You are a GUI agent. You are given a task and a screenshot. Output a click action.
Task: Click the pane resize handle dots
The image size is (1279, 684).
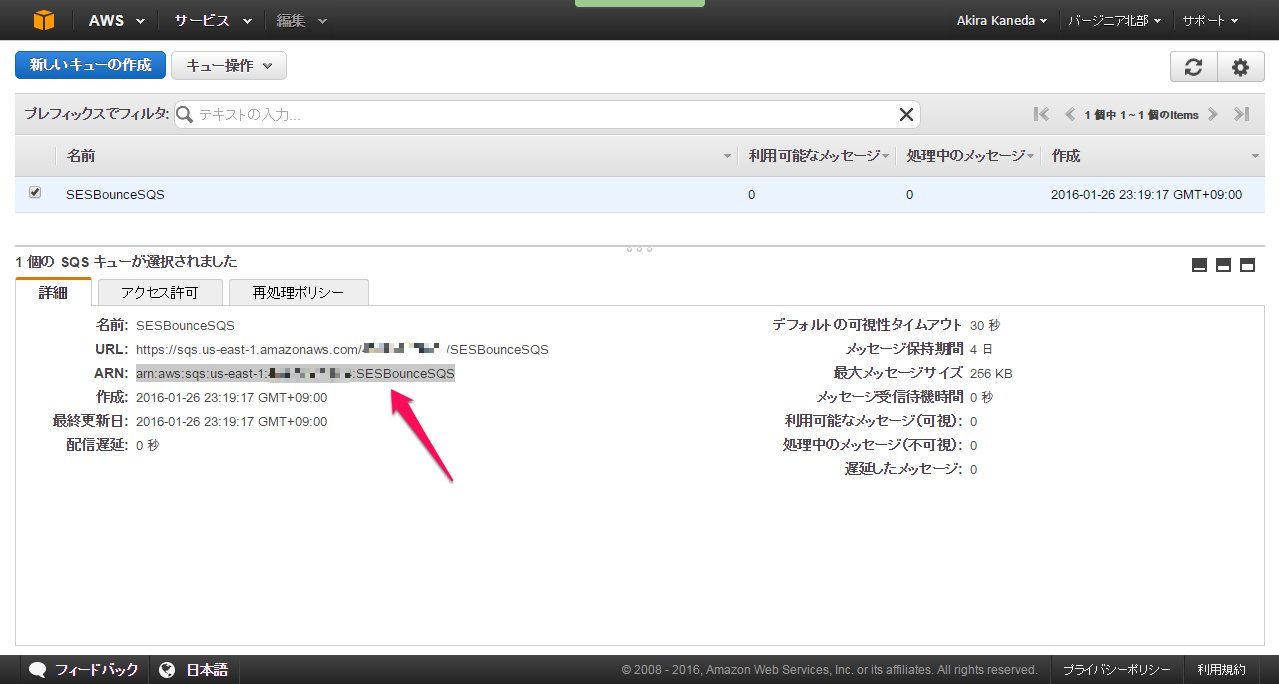tap(640, 249)
